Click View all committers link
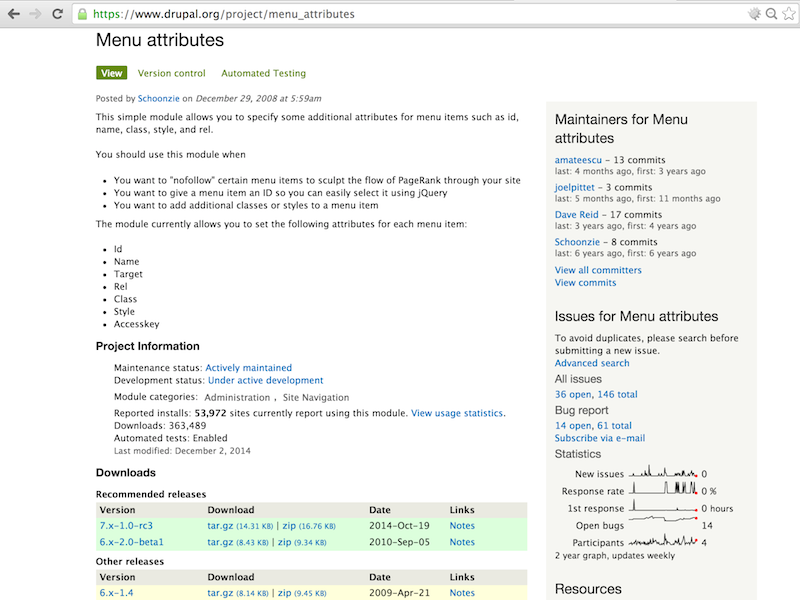The width and height of the screenshot is (800, 600). (x=598, y=270)
